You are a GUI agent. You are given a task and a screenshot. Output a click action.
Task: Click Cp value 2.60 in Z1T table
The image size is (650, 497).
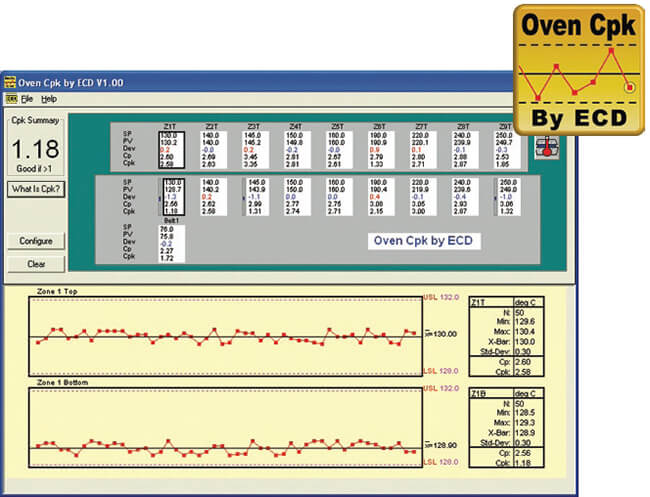pyautogui.click(x=523, y=362)
